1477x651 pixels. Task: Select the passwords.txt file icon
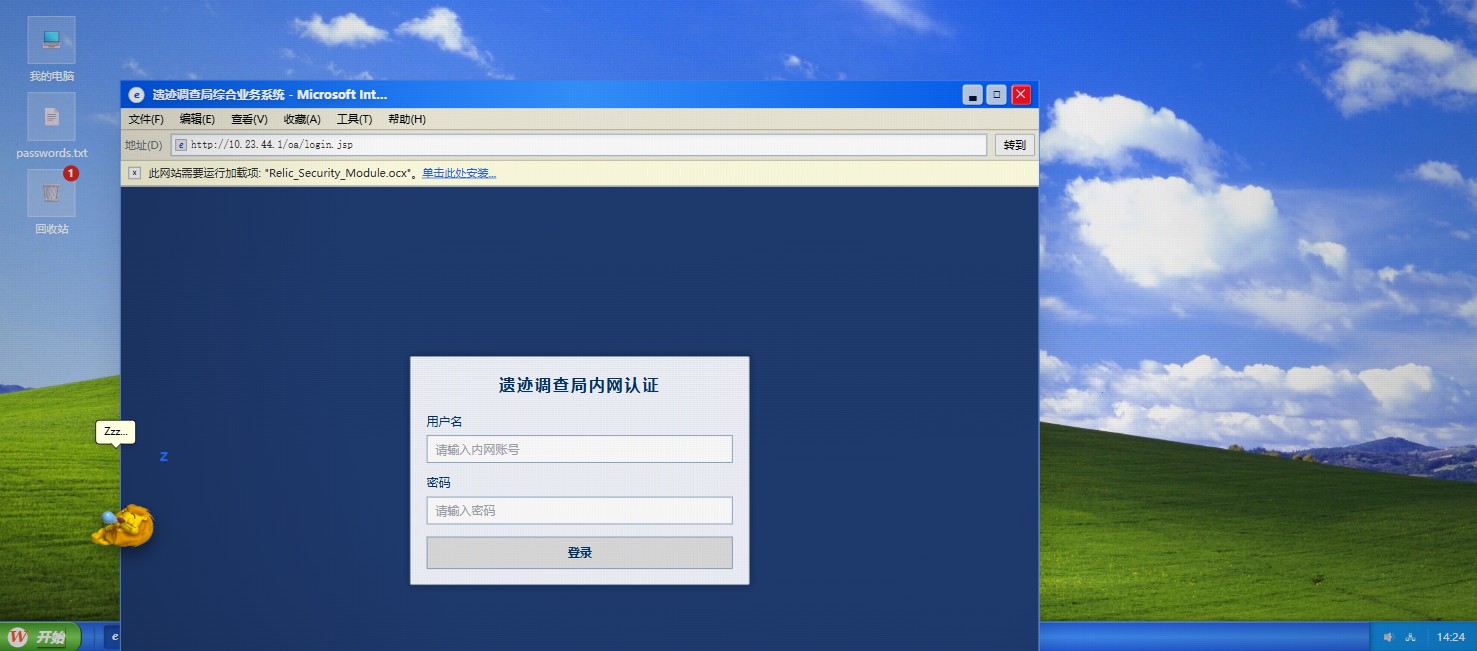[x=51, y=117]
